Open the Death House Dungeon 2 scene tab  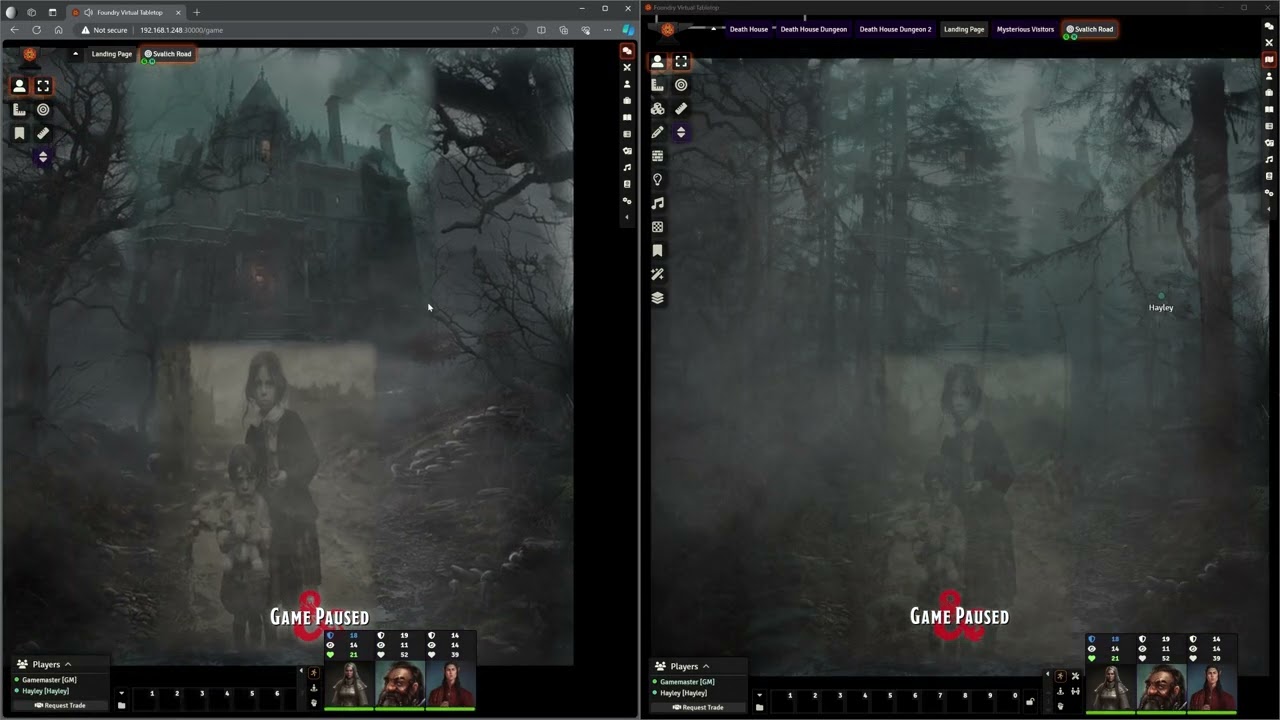pos(895,29)
